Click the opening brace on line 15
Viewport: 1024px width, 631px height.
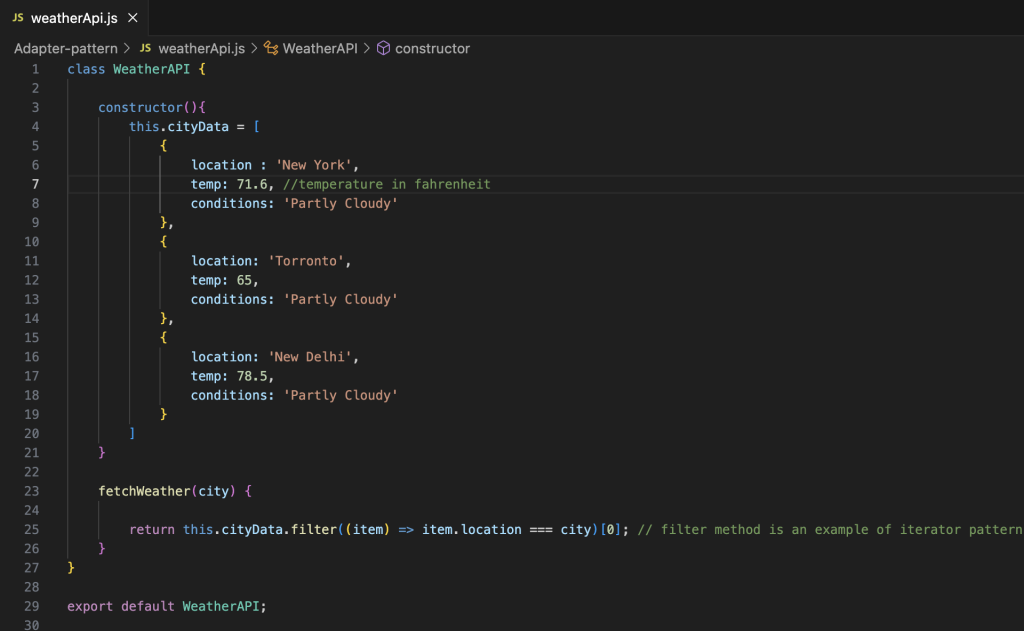point(163,338)
